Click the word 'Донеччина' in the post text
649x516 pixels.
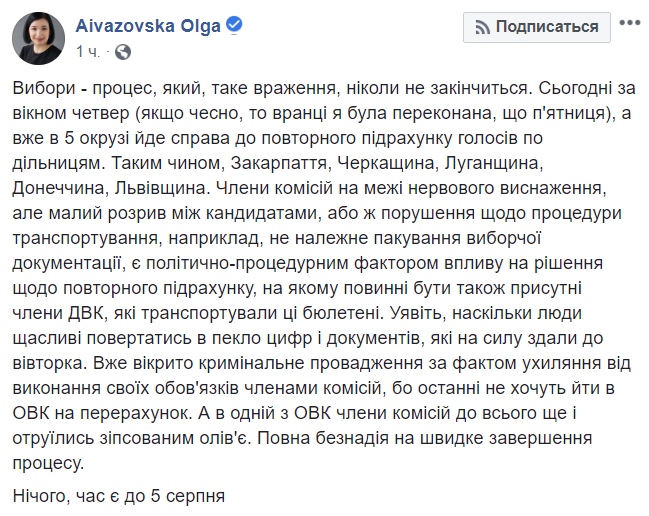pos(58,188)
